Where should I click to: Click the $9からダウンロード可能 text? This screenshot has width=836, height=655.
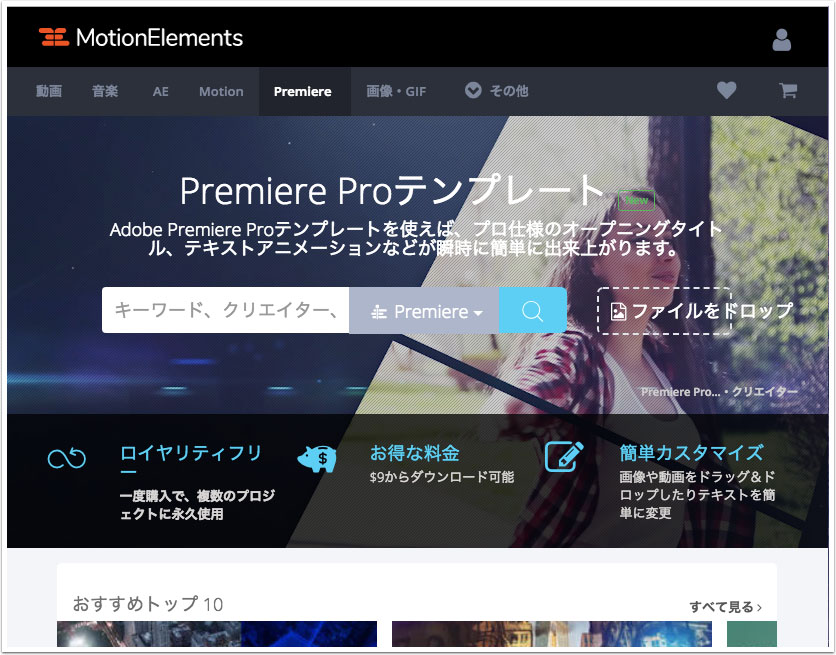click(x=442, y=477)
